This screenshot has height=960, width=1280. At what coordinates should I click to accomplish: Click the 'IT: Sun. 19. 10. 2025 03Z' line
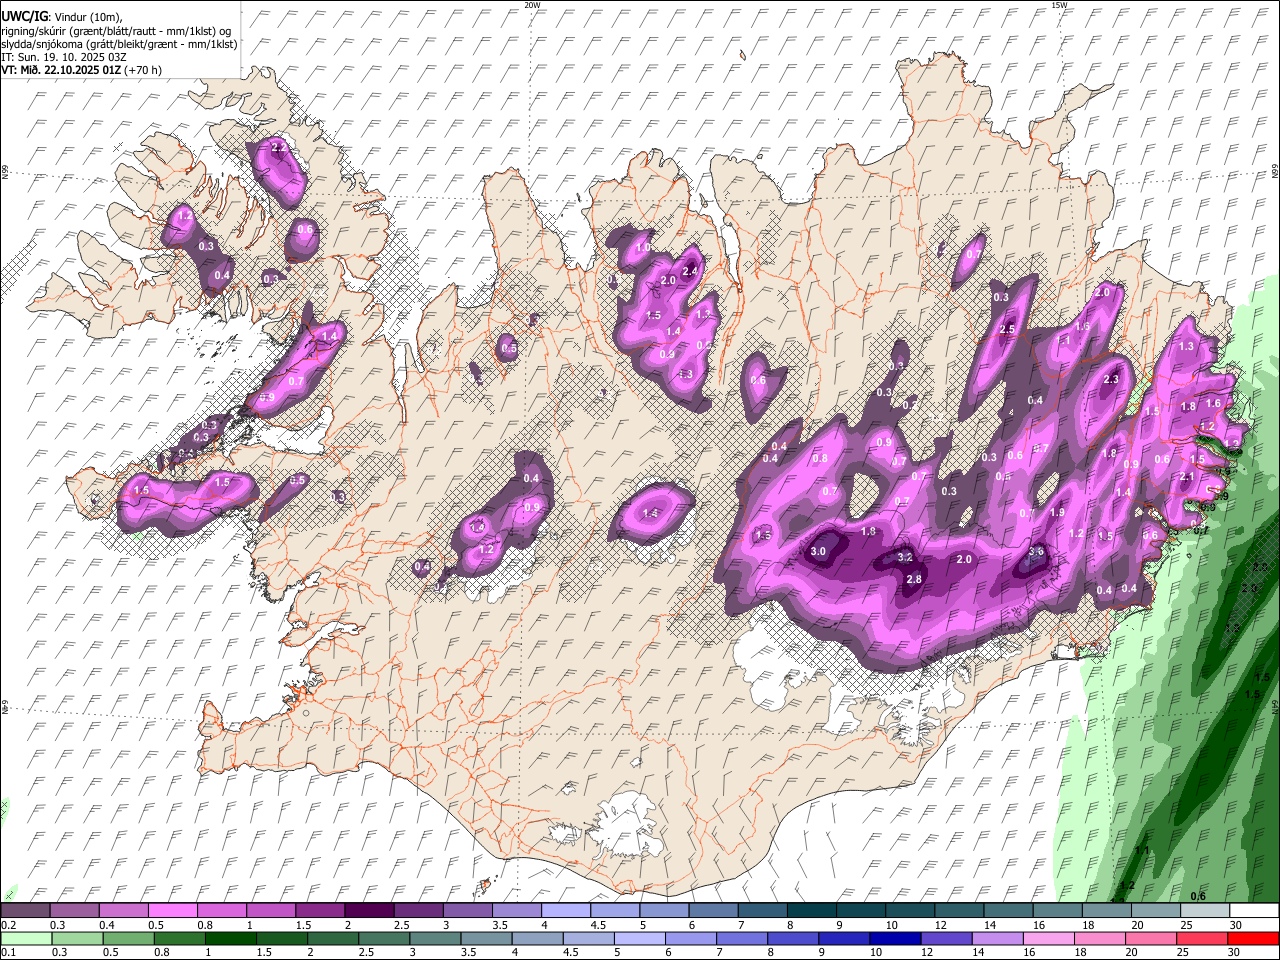[x=64, y=57]
